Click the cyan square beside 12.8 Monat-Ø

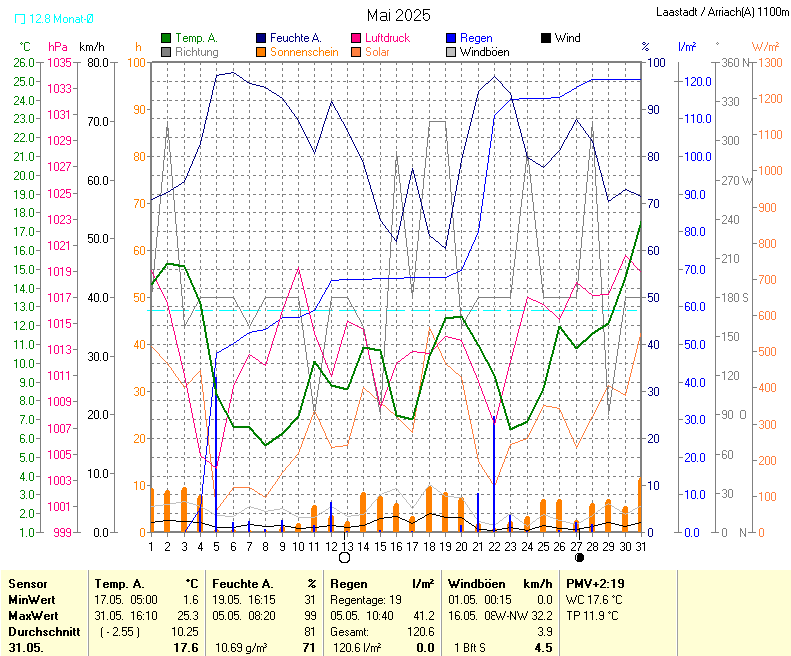21,18
